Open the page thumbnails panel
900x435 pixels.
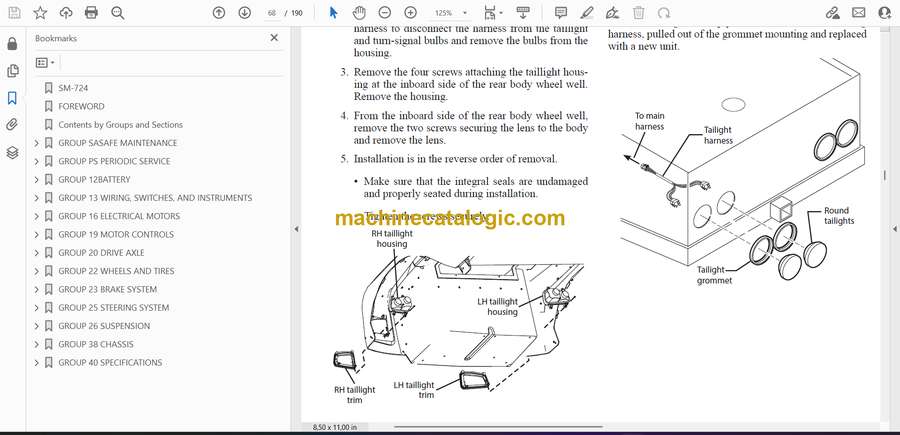(13, 71)
